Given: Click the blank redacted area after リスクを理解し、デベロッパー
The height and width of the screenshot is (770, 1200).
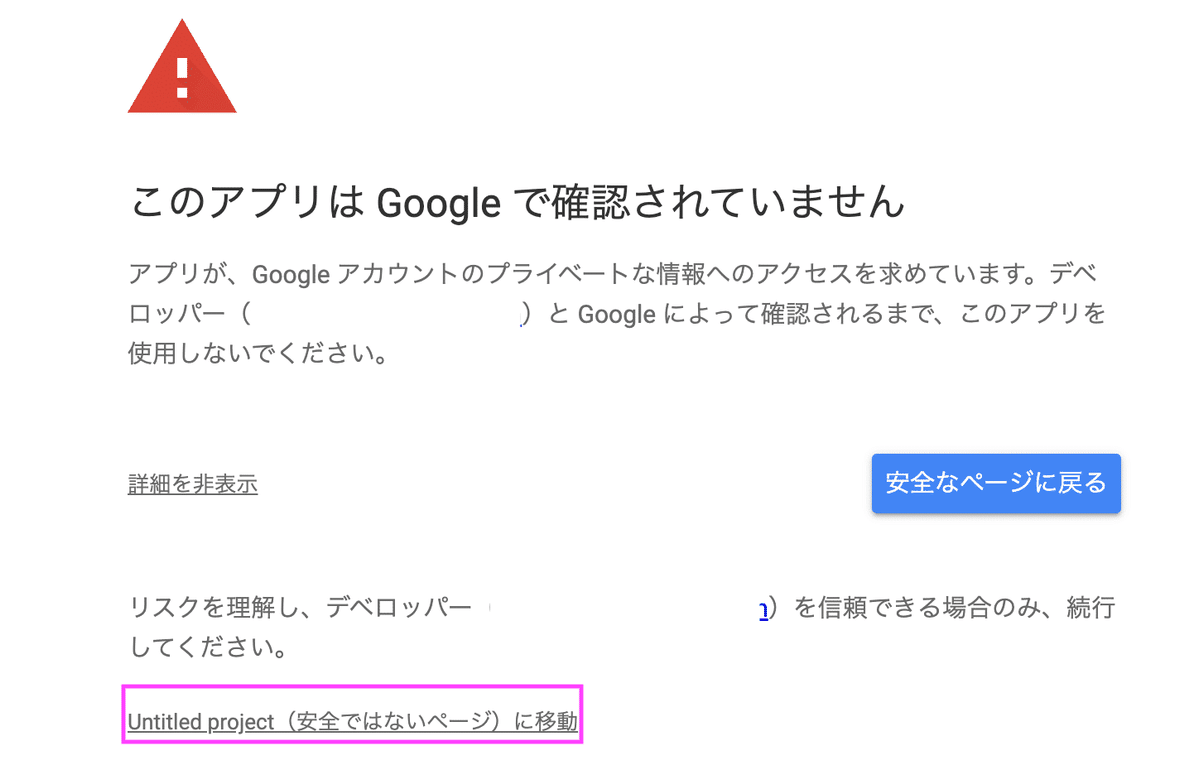Looking at the screenshot, I should (x=620, y=608).
